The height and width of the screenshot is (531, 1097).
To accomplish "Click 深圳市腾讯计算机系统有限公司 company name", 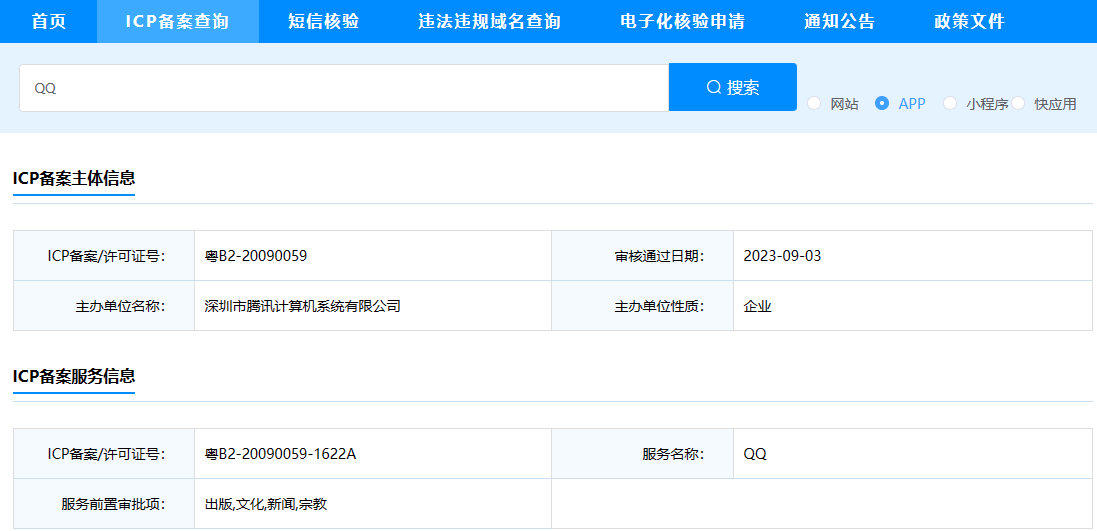I will (302, 306).
